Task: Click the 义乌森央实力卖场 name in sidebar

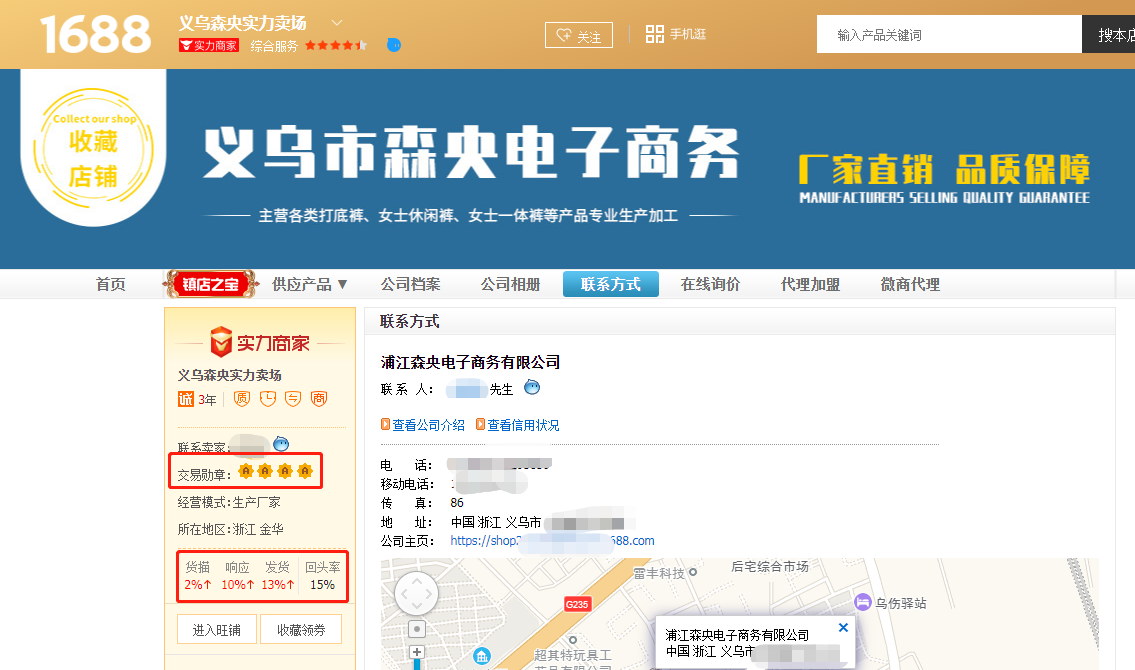Action: click(229, 375)
